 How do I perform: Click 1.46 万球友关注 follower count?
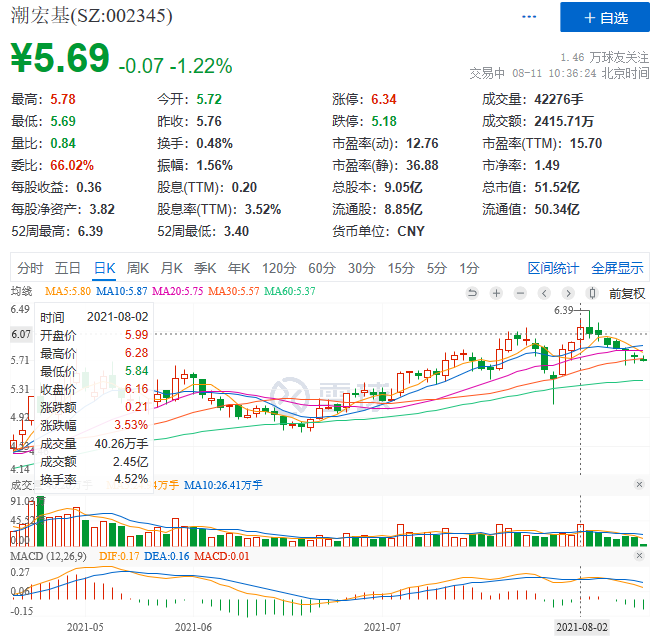point(605,57)
